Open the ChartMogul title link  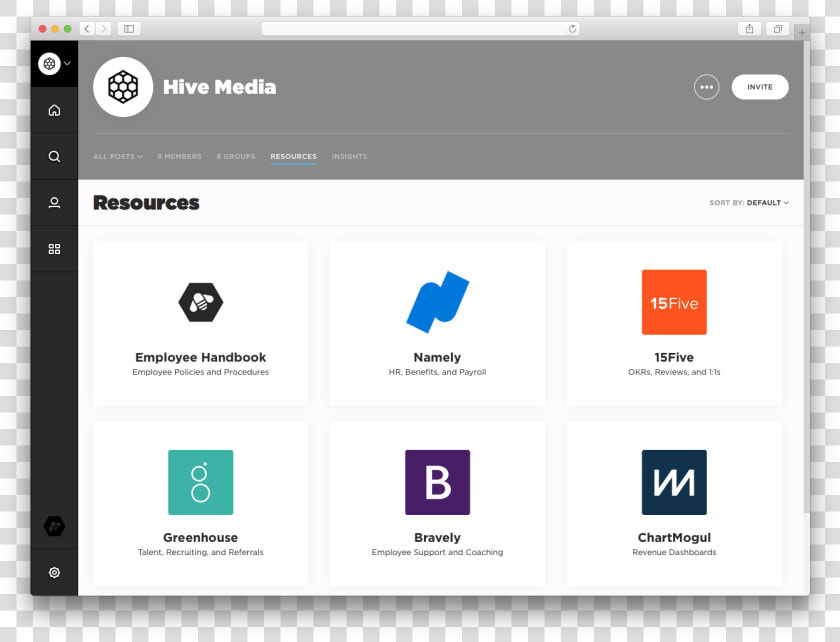click(x=674, y=538)
